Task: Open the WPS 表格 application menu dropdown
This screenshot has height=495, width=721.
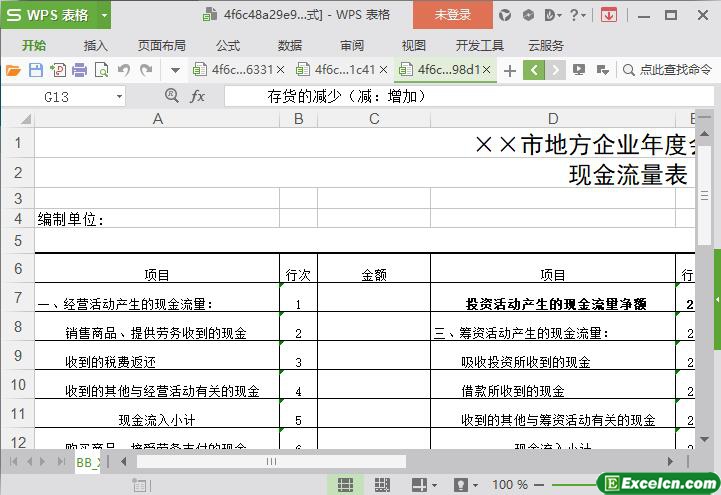Action: [100, 15]
